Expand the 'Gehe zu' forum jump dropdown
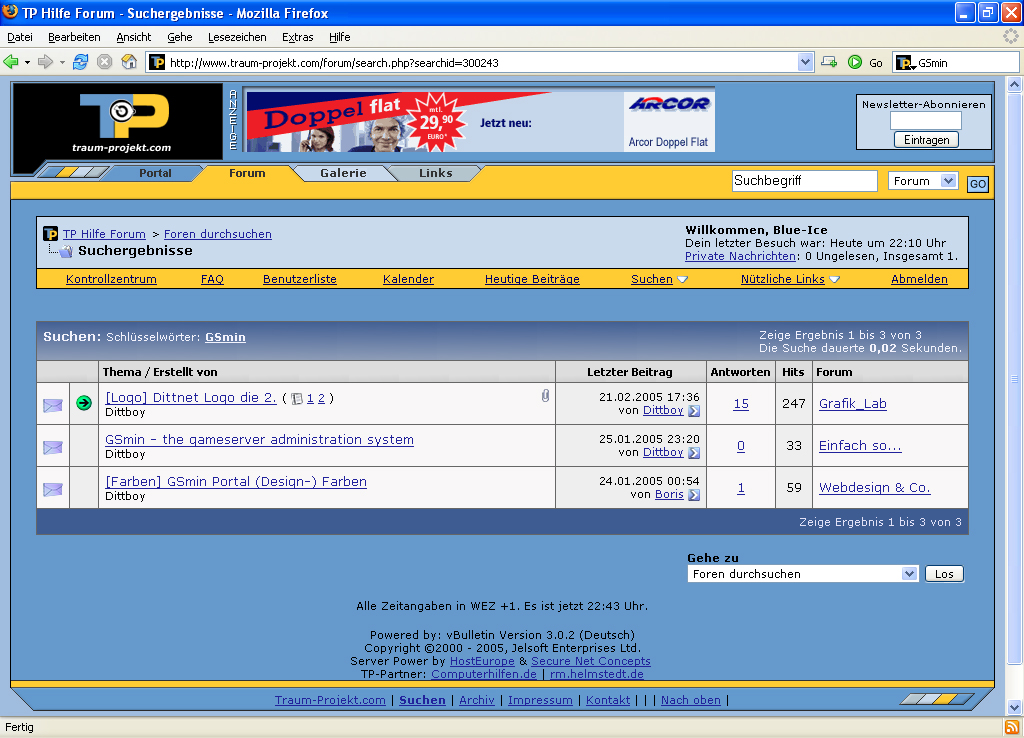 click(803, 574)
